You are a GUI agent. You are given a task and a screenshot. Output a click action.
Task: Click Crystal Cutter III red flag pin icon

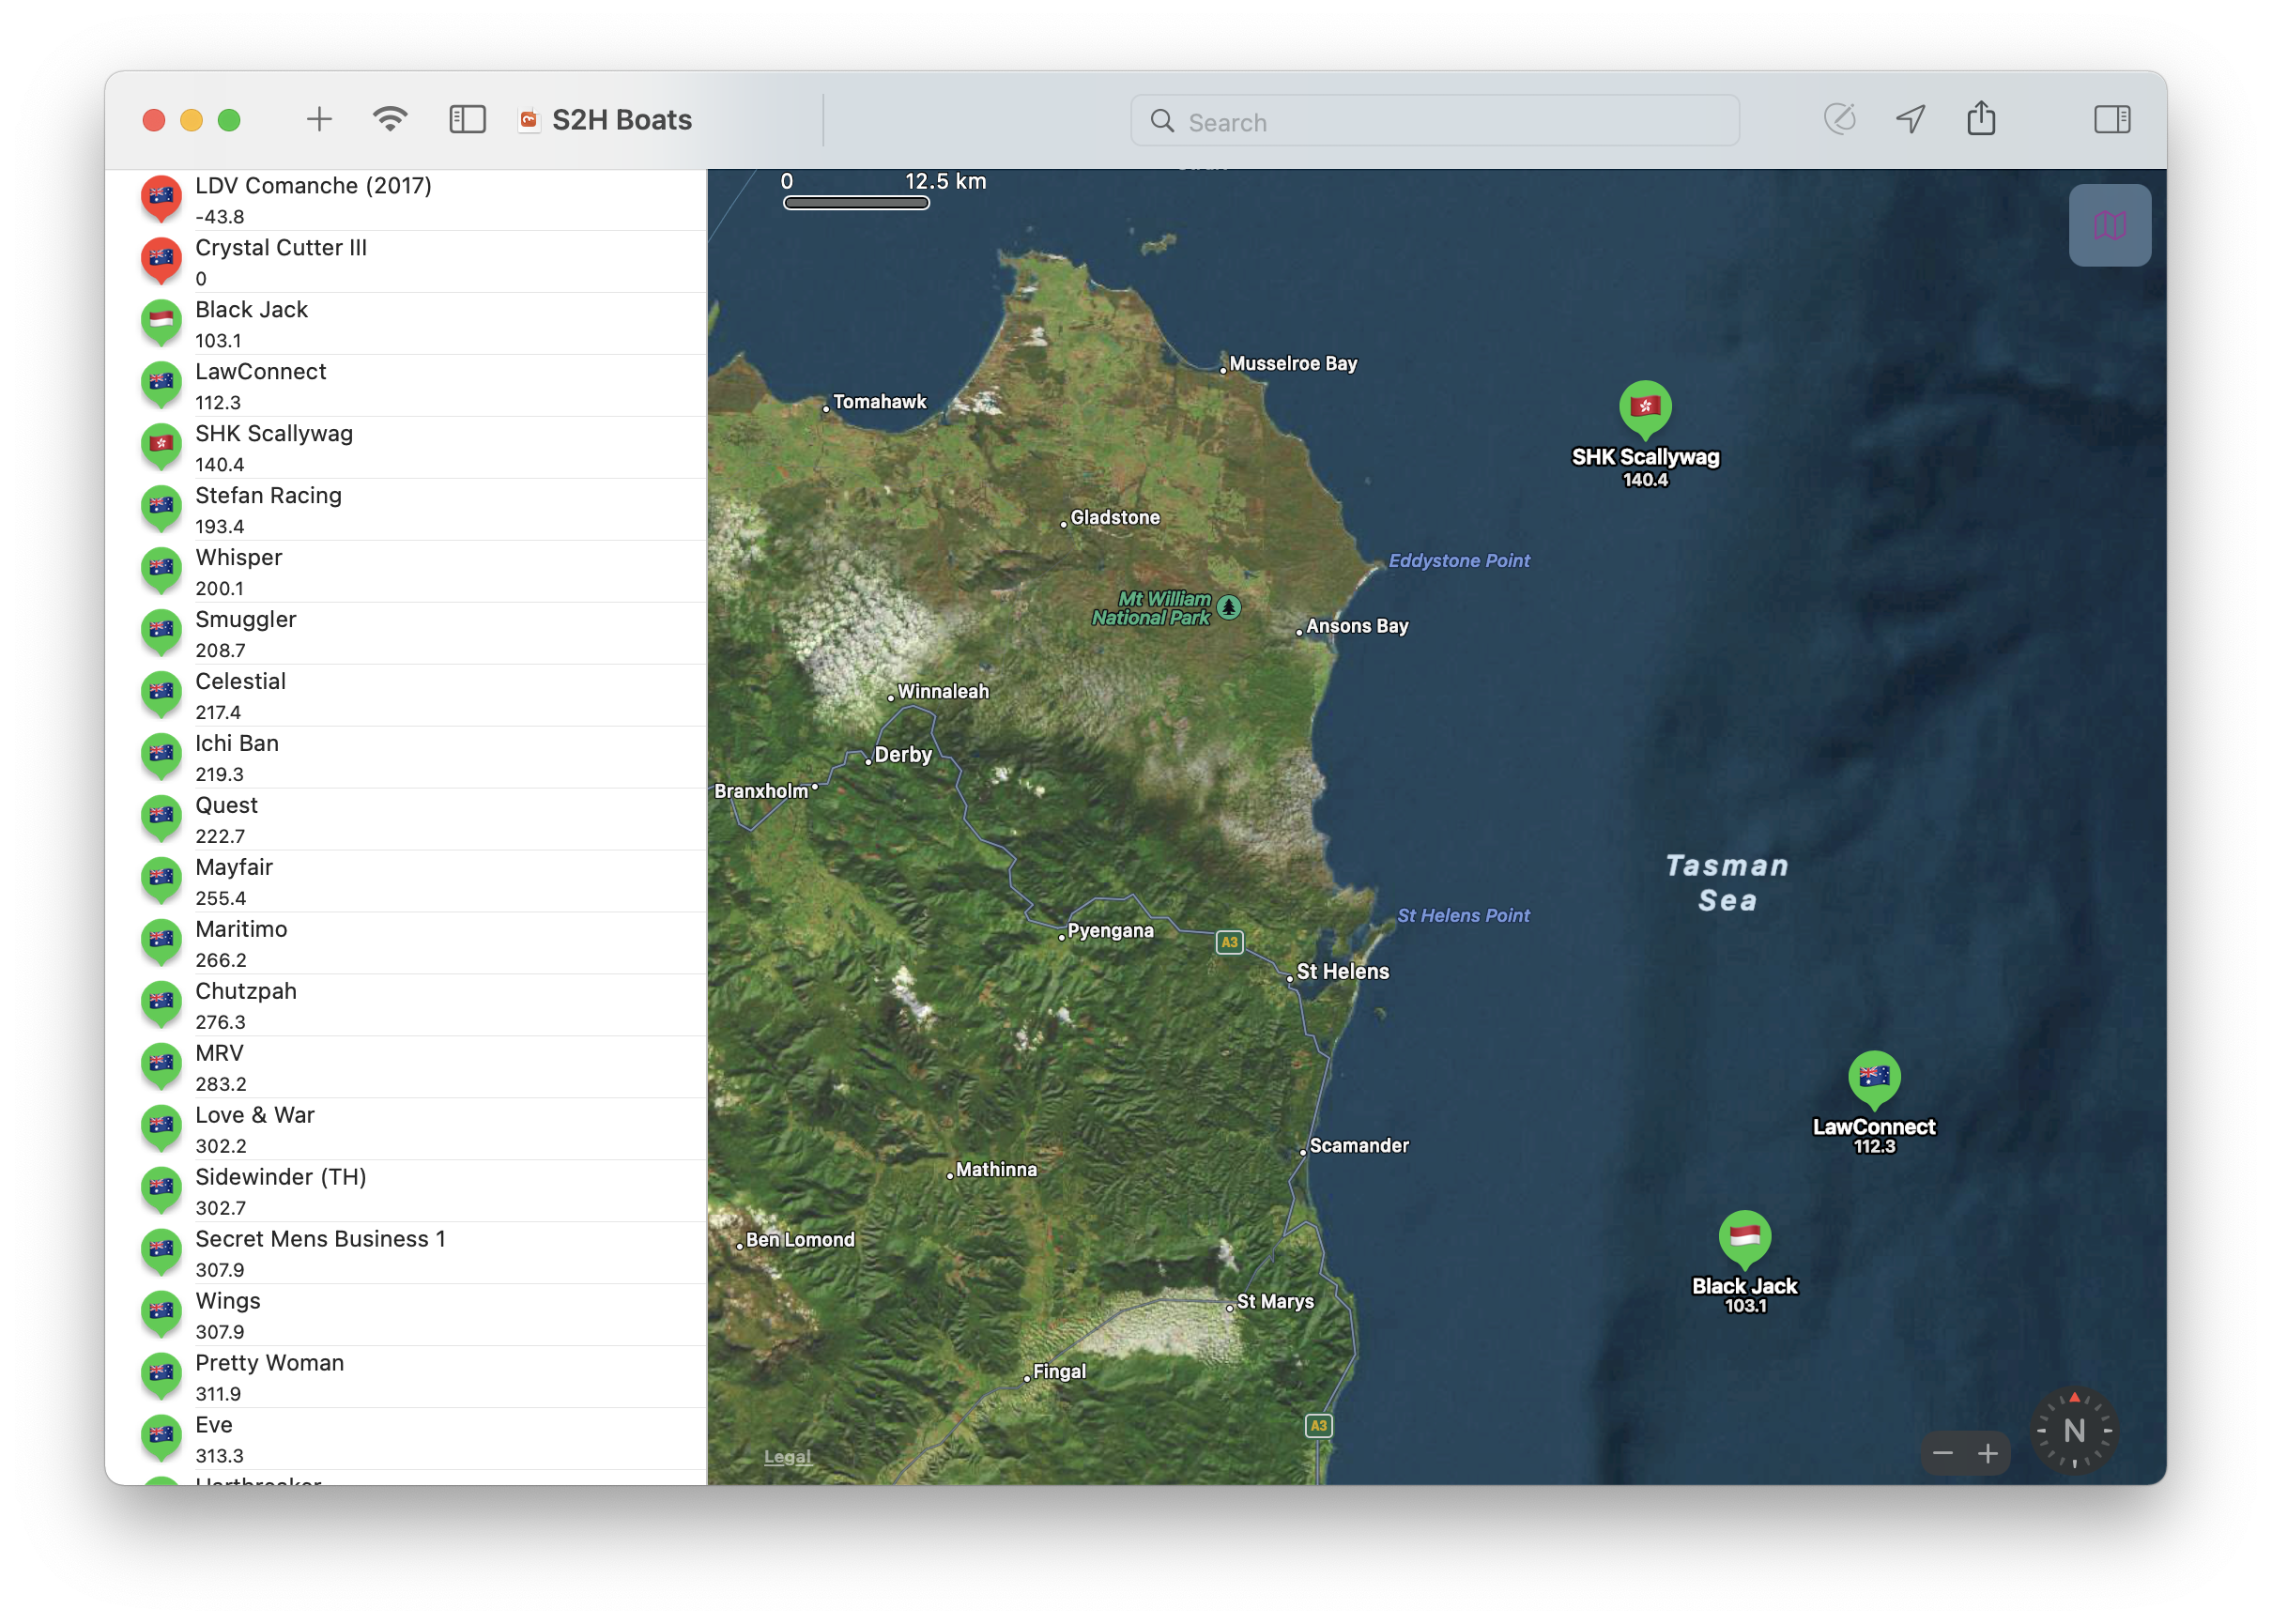(161, 260)
